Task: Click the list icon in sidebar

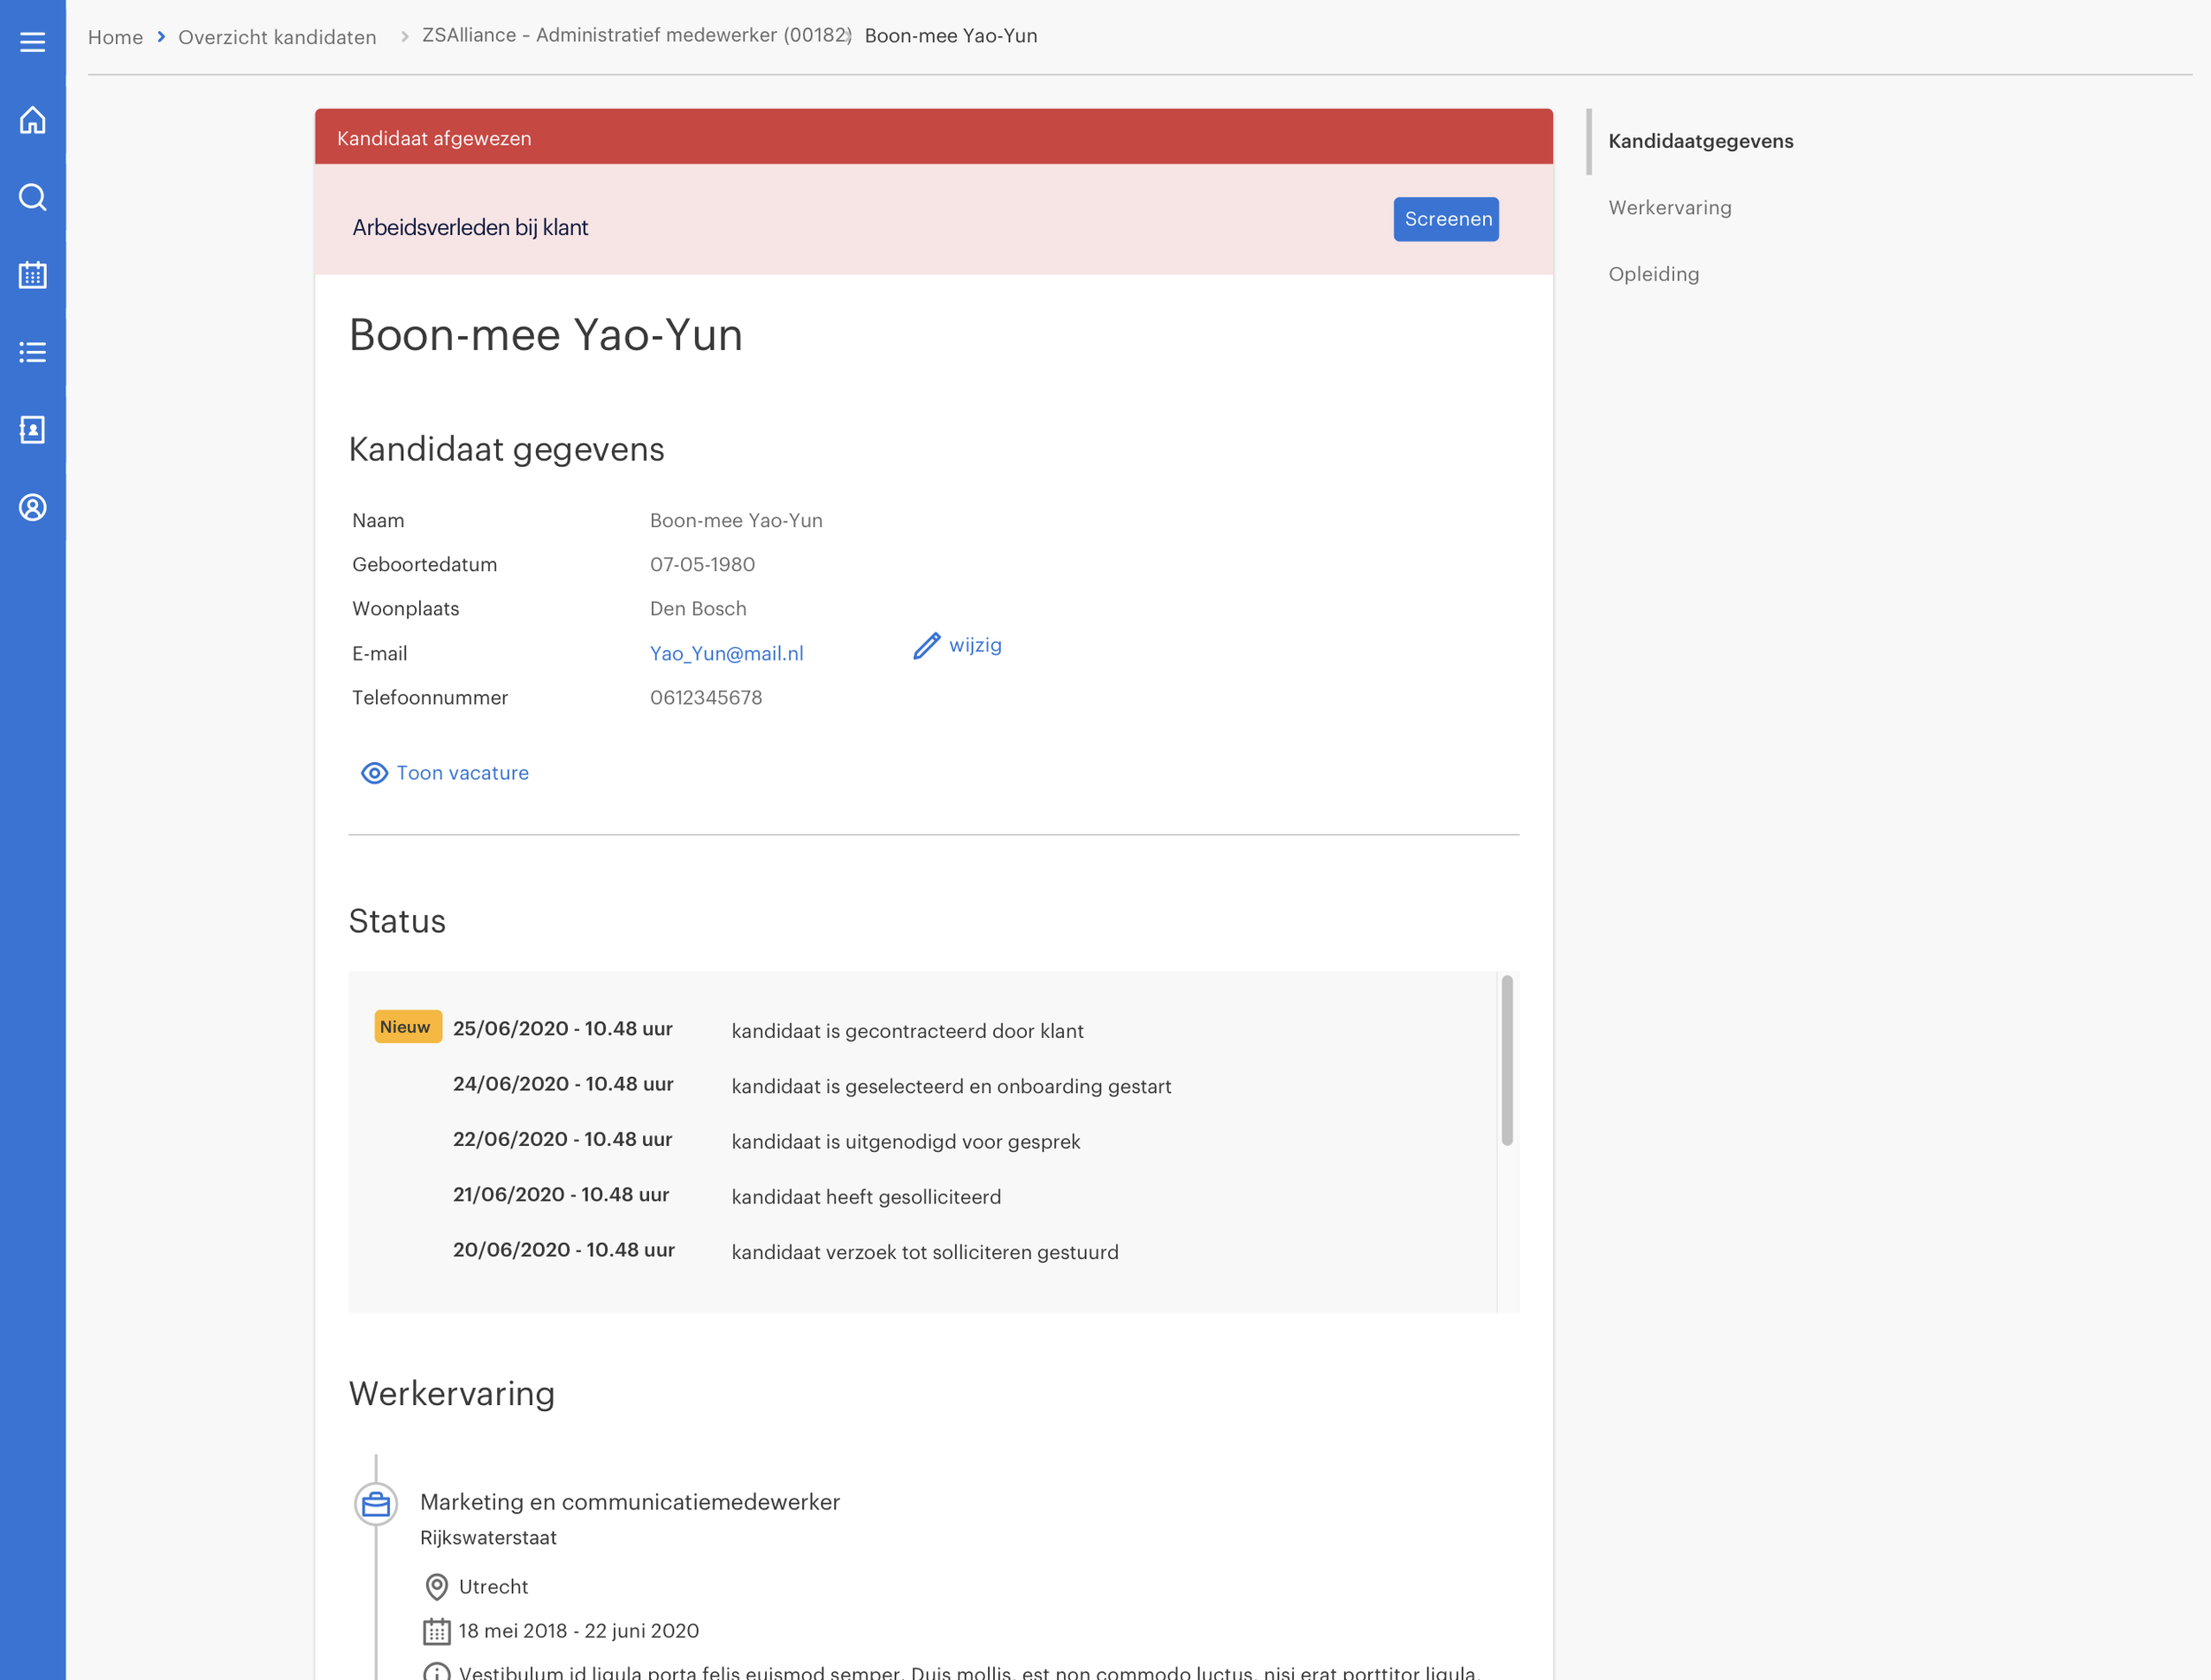Action: click(x=32, y=352)
